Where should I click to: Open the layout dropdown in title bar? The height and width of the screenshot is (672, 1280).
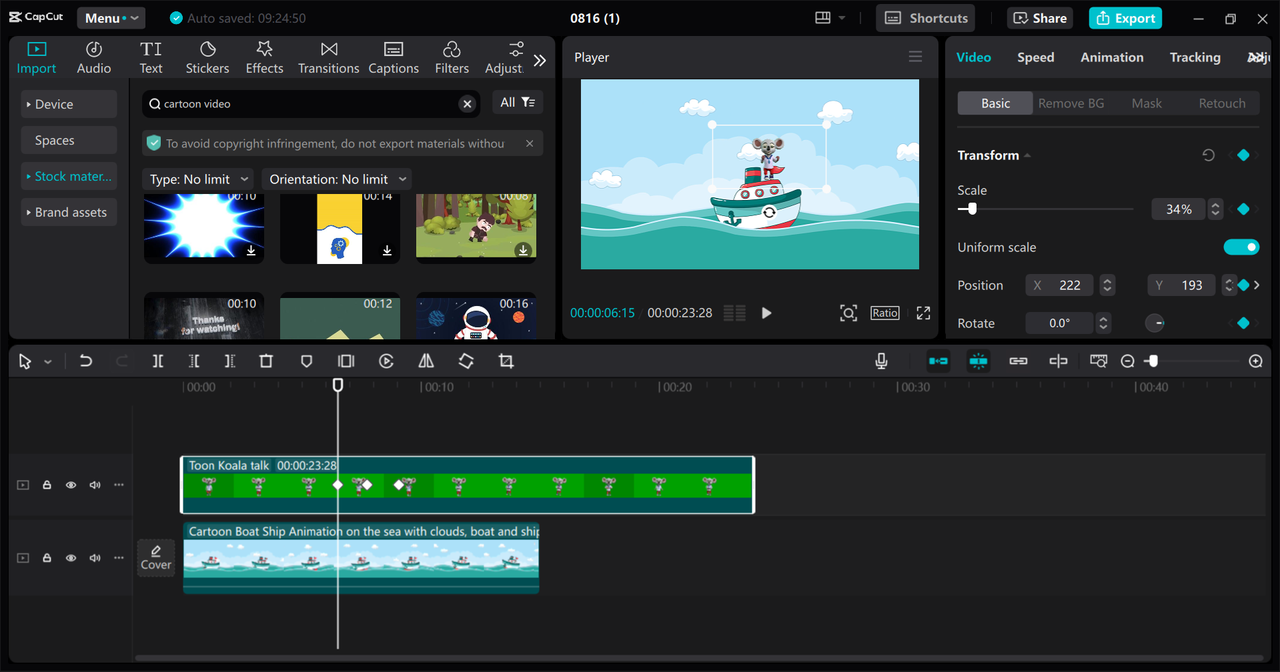pyautogui.click(x=830, y=18)
